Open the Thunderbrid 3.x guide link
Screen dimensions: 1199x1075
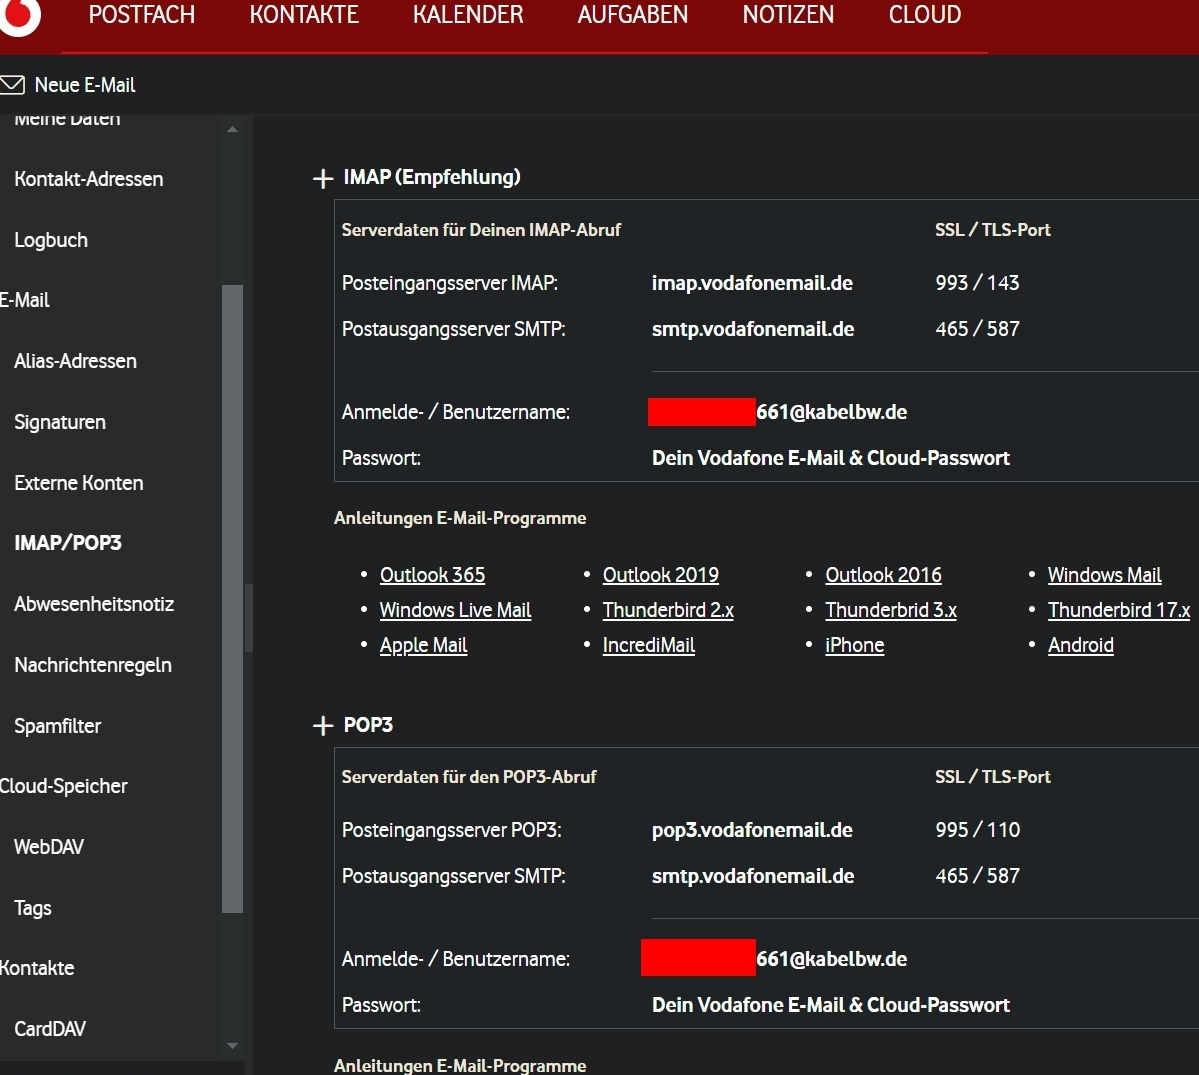coord(891,610)
